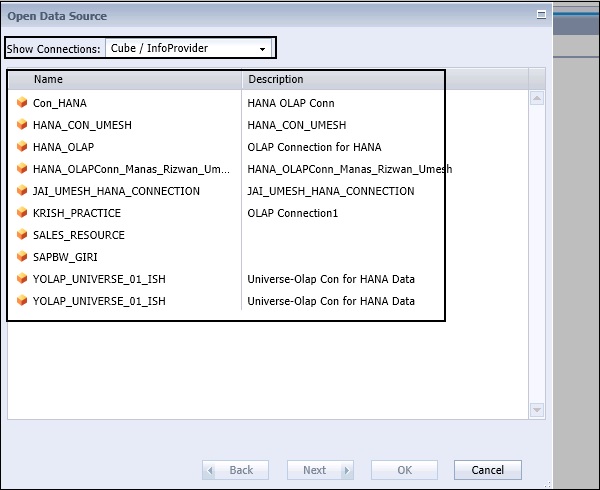
Task: Click the cube icon for SAPBW_GIRI
Action: 22,256
